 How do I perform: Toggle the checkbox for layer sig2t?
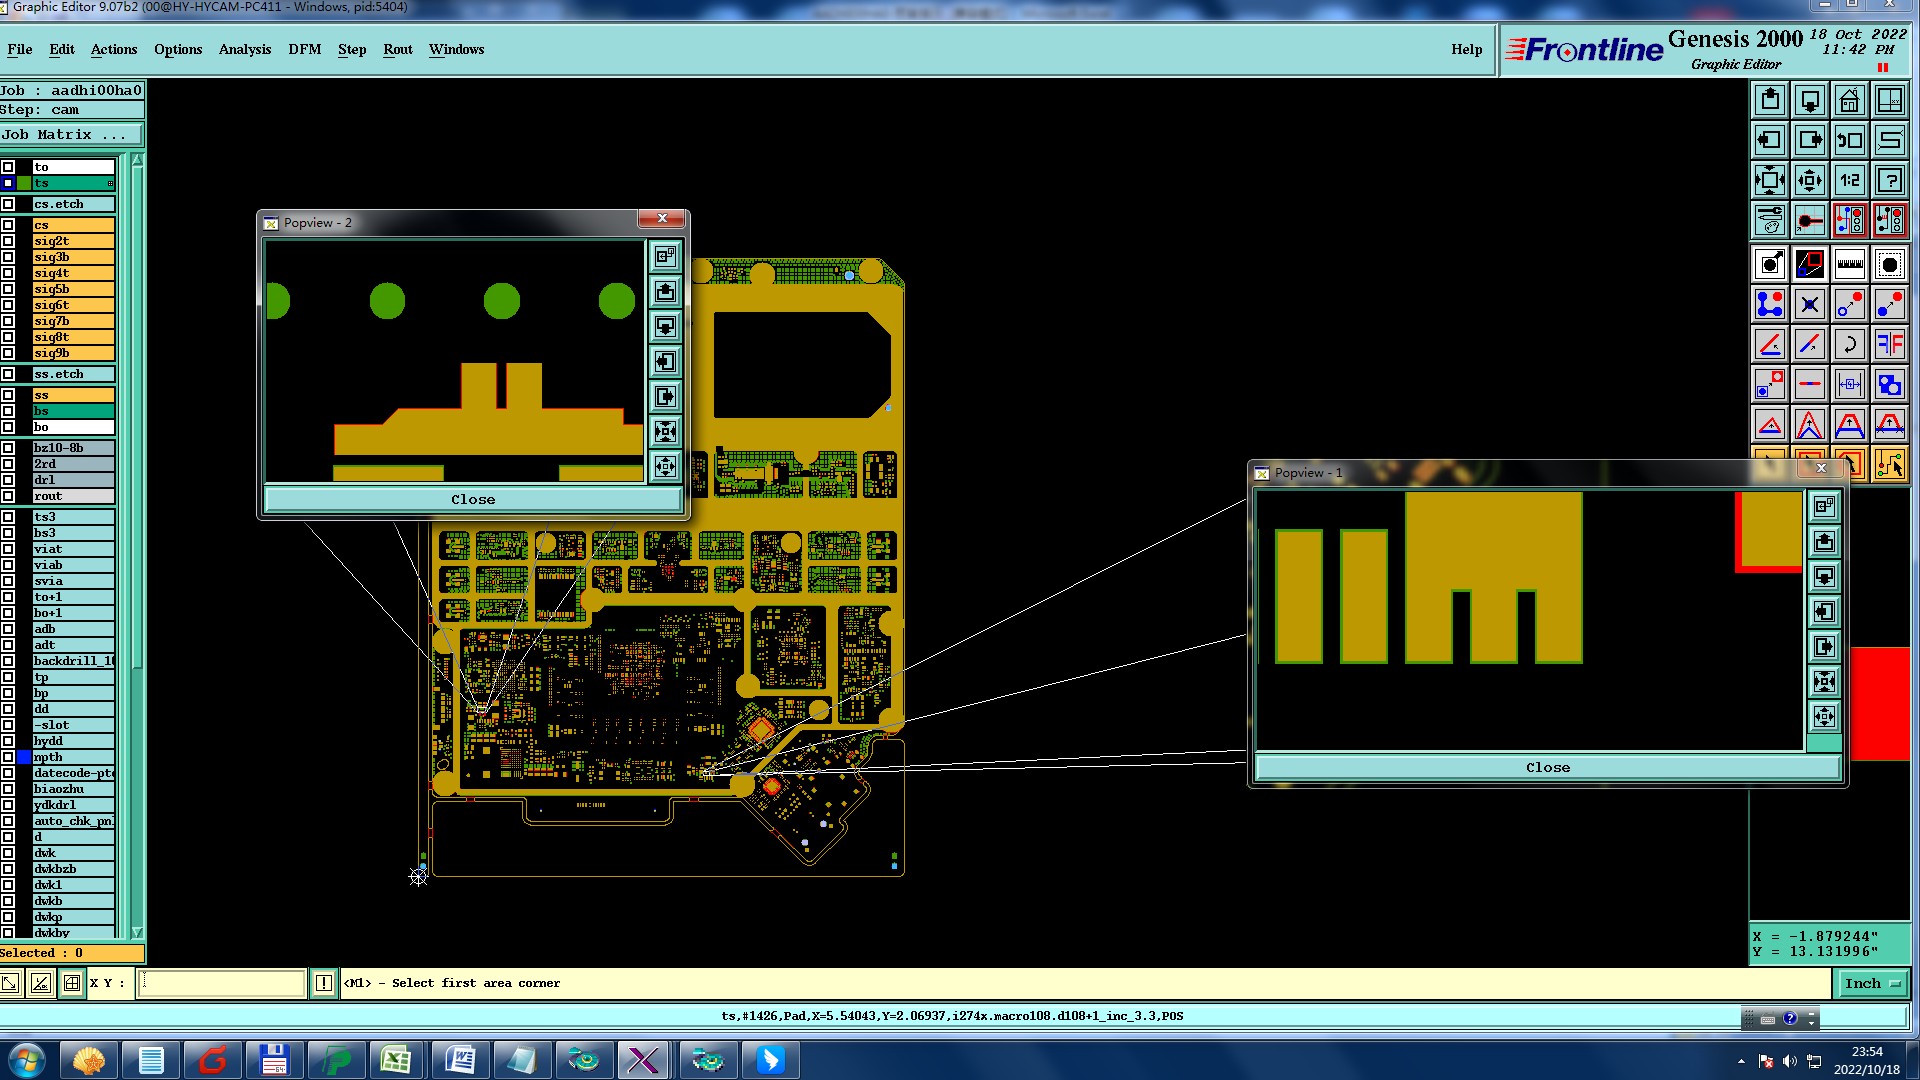coord(8,241)
